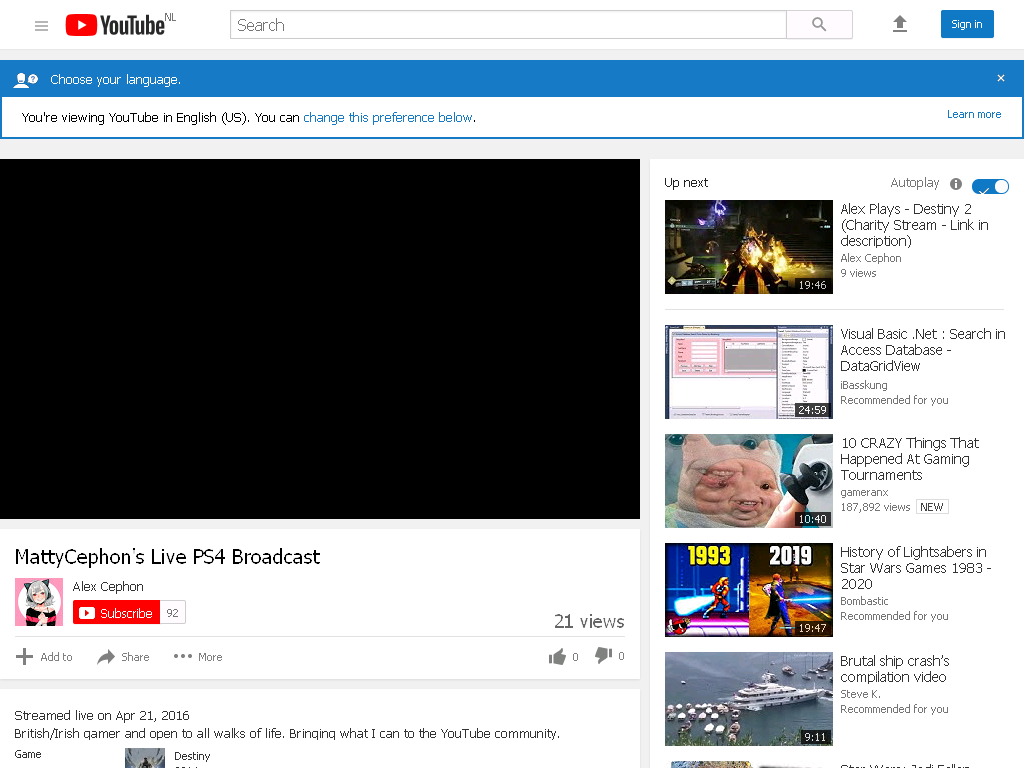This screenshot has width=1024, height=768.
Task: Focus the Search input field
Action: [x=508, y=25]
